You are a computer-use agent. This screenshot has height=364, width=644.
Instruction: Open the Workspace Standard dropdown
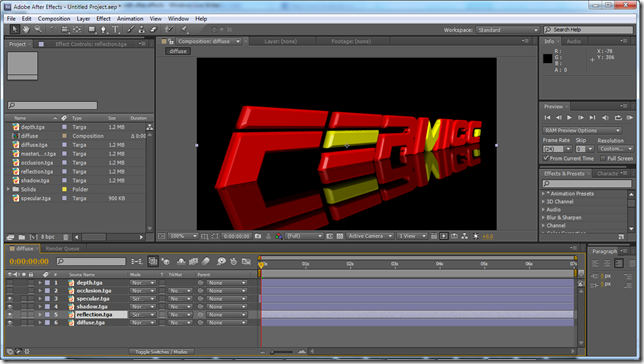point(508,30)
